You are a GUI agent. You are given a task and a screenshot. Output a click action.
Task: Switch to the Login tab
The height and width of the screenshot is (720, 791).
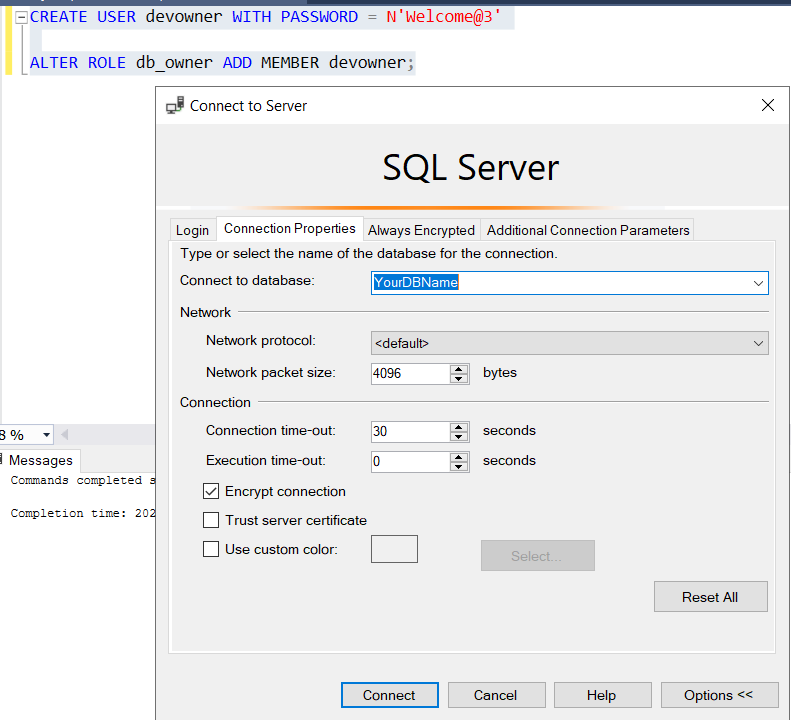[192, 230]
